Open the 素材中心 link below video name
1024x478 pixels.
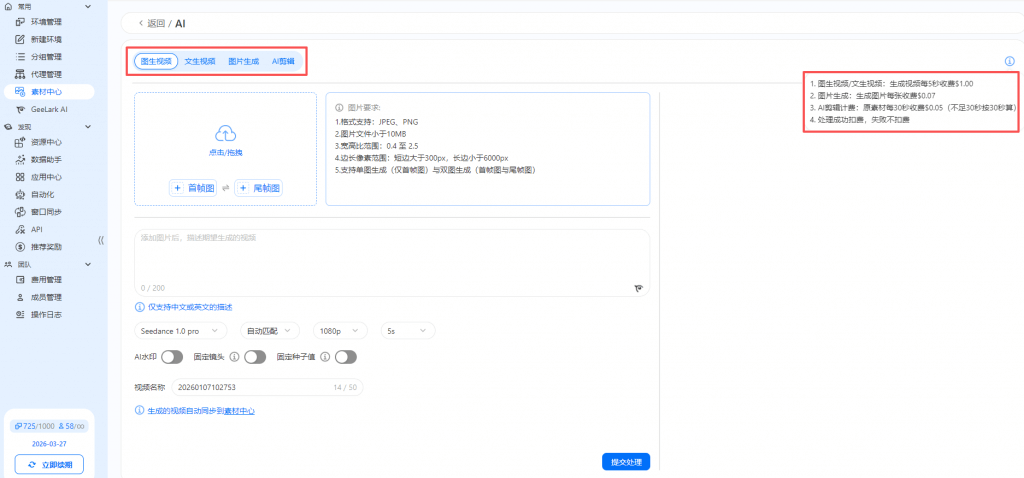pos(237,411)
